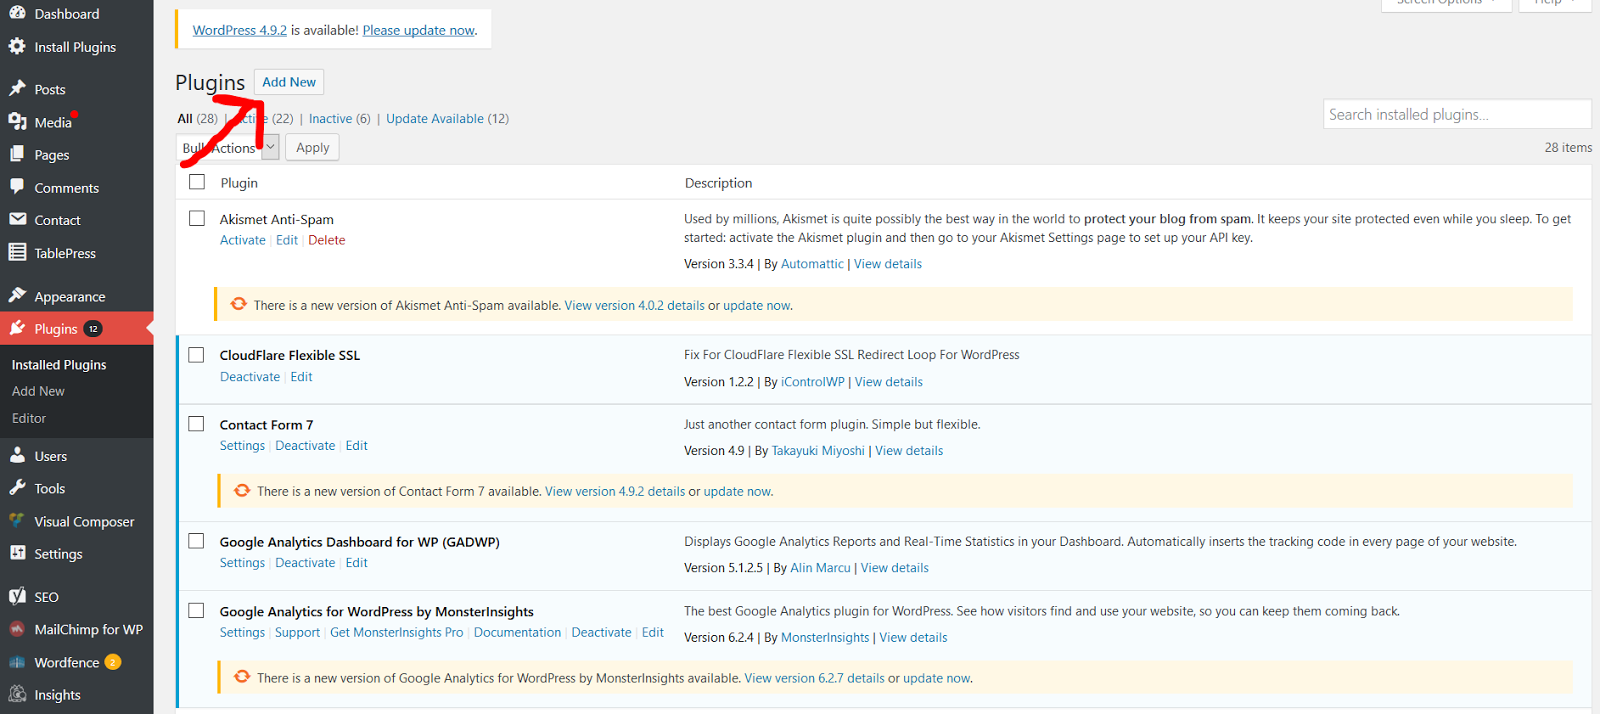Open the Alin Marcu author link

[820, 568]
